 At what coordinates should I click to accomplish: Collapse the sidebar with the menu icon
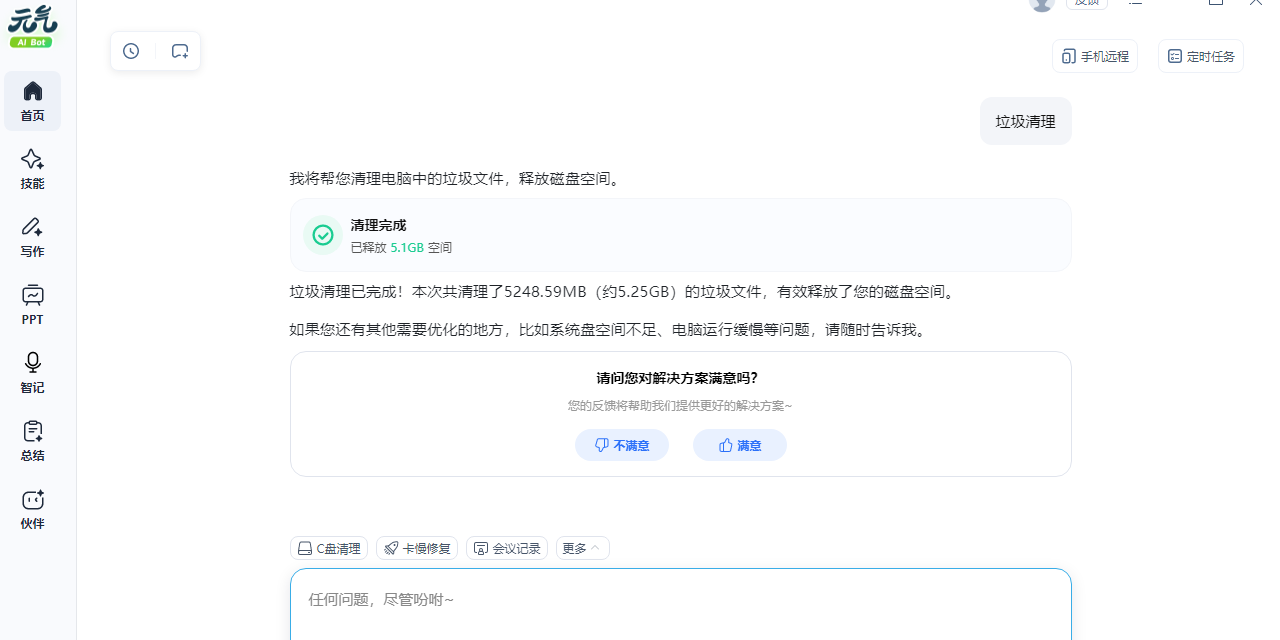[x=1135, y=4]
